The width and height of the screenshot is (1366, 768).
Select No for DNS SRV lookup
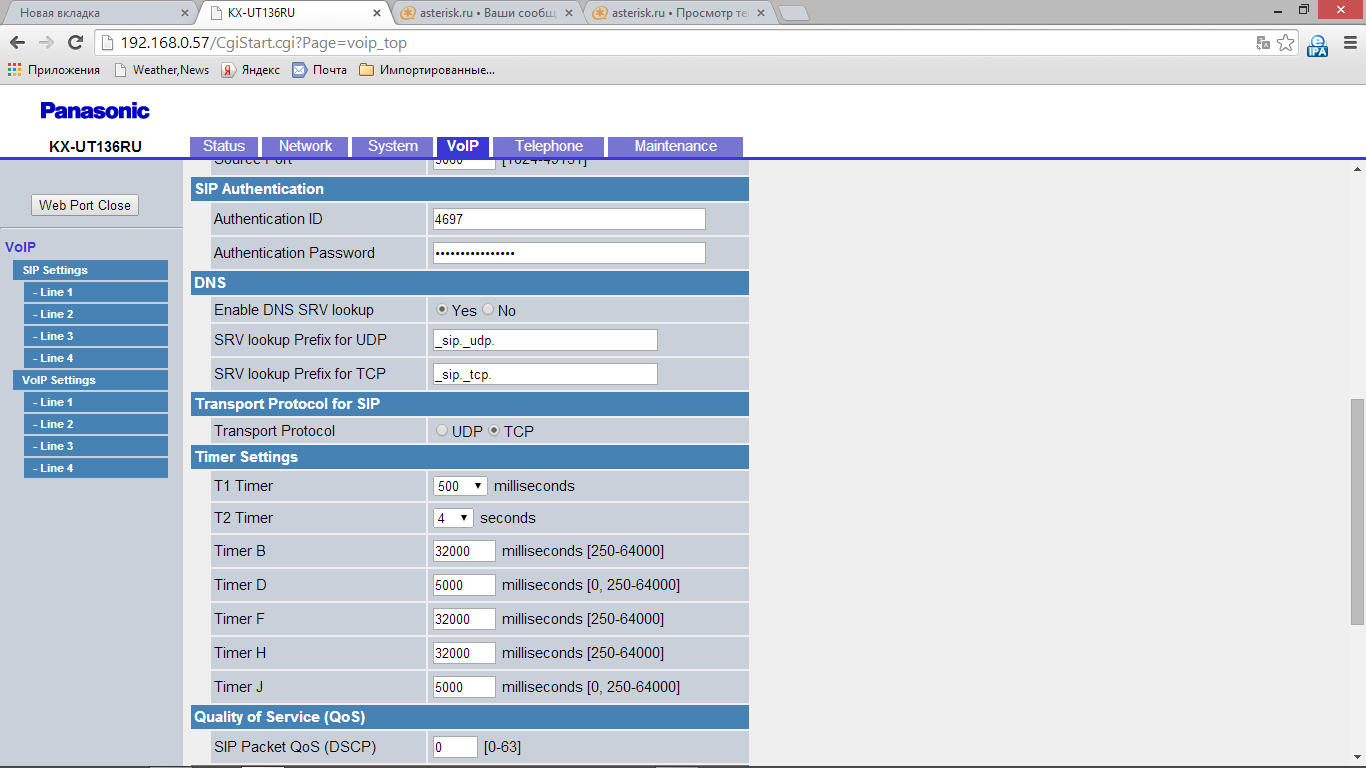tap(488, 310)
